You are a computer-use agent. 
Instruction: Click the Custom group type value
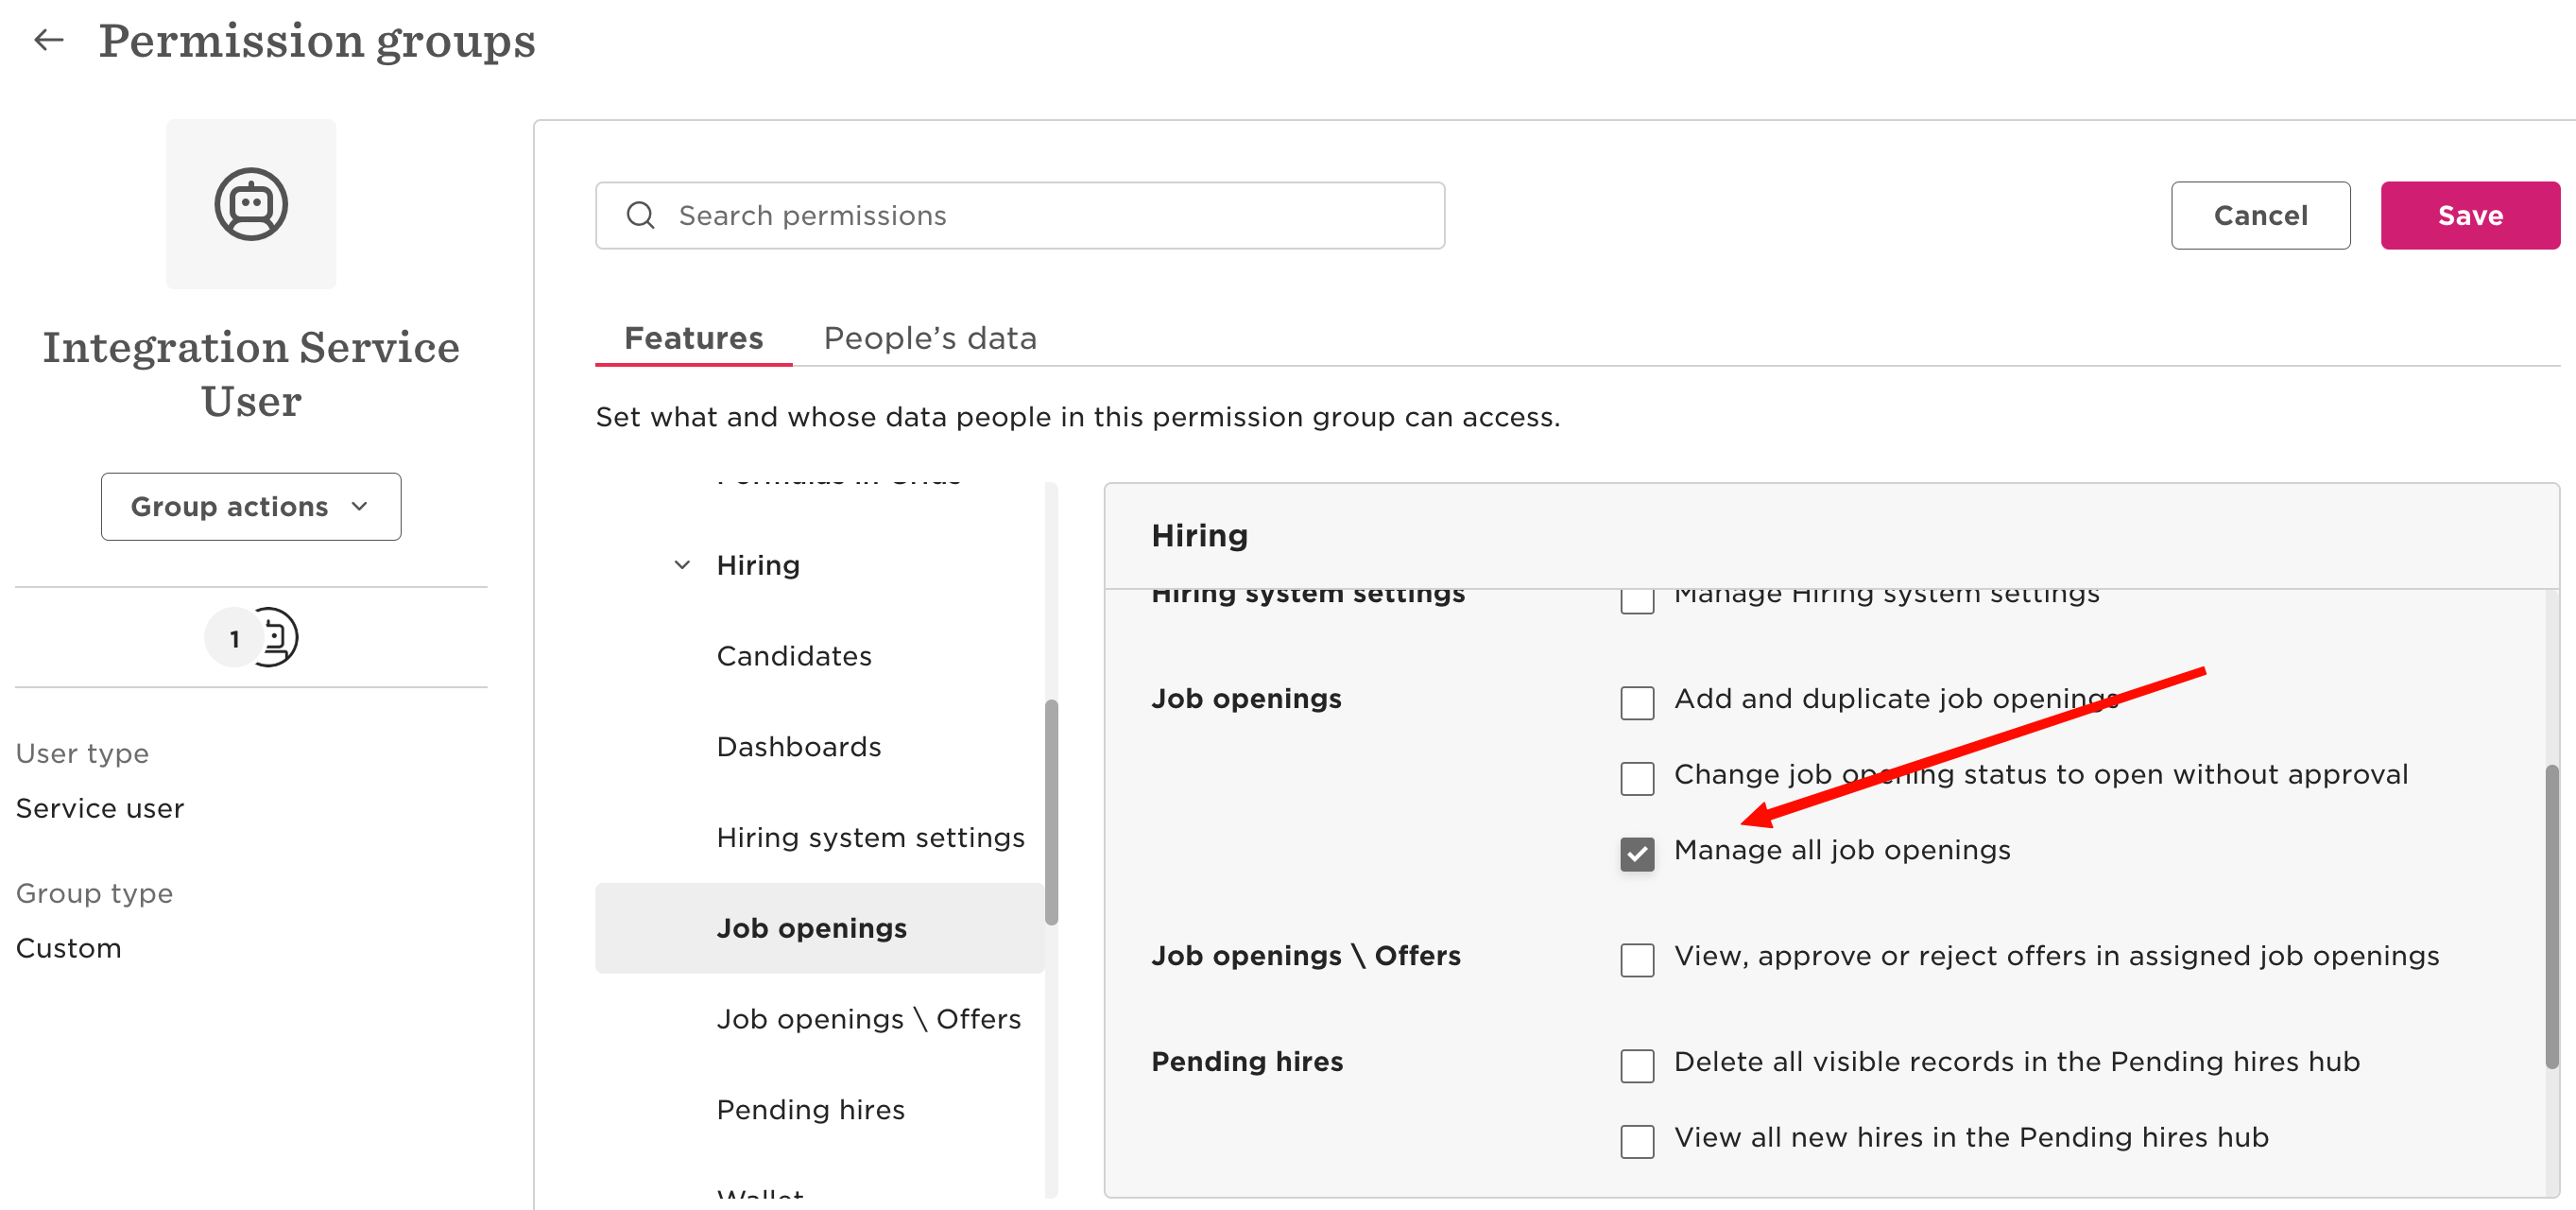[x=68, y=948]
